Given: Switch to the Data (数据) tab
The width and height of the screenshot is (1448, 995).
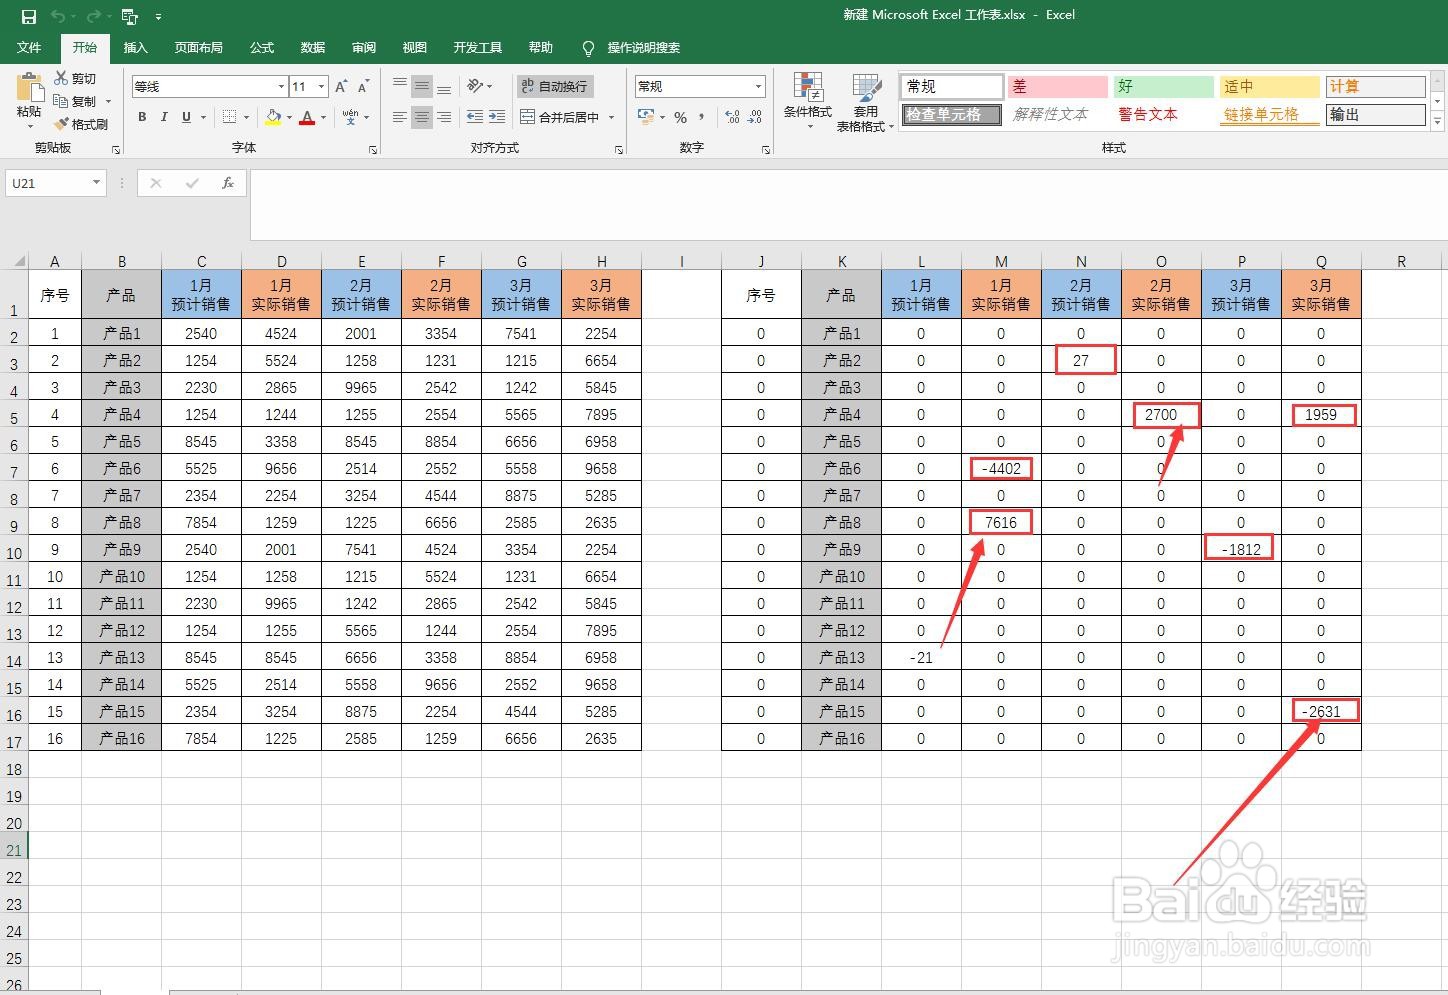Looking at the screenshot, I should coord(313,48).
